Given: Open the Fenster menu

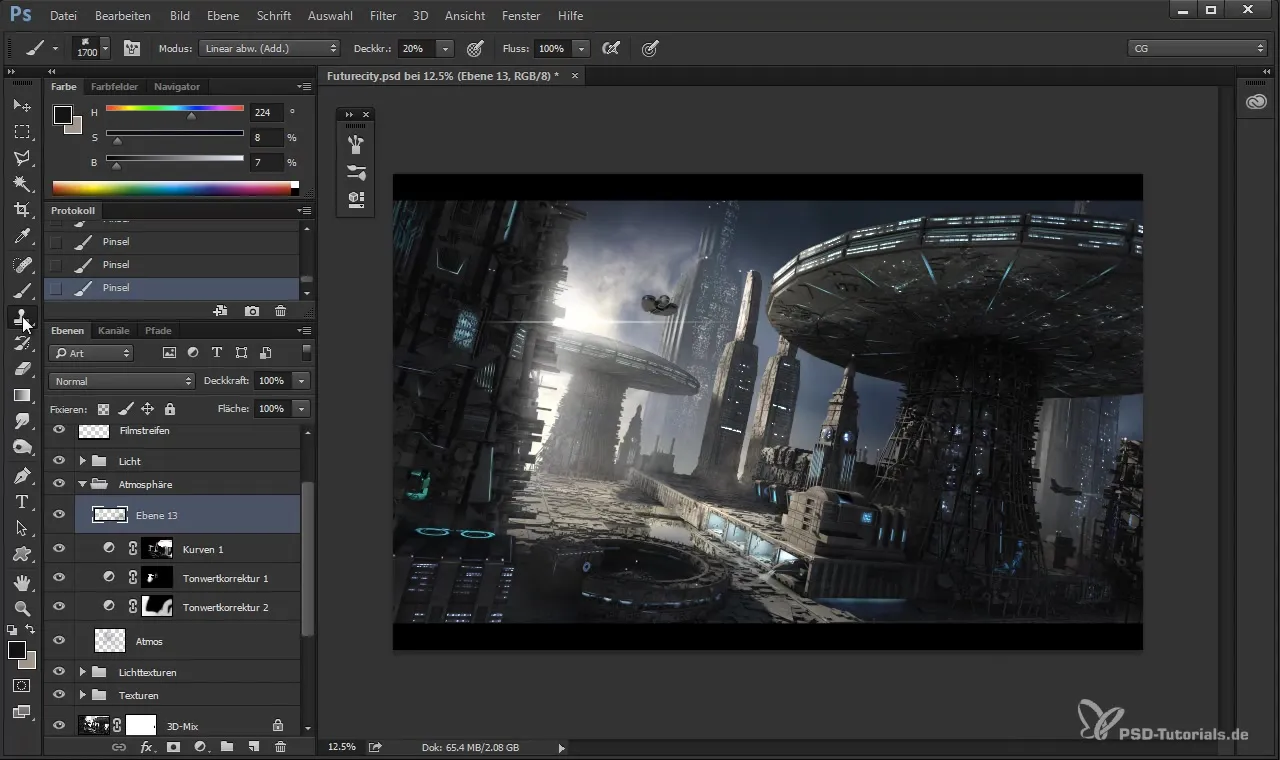Looking at the screenshot, I should [521, 16].
